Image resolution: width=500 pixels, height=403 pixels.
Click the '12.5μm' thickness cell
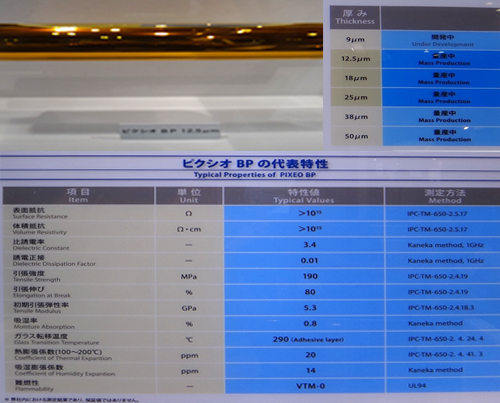[x=355, y=59]
